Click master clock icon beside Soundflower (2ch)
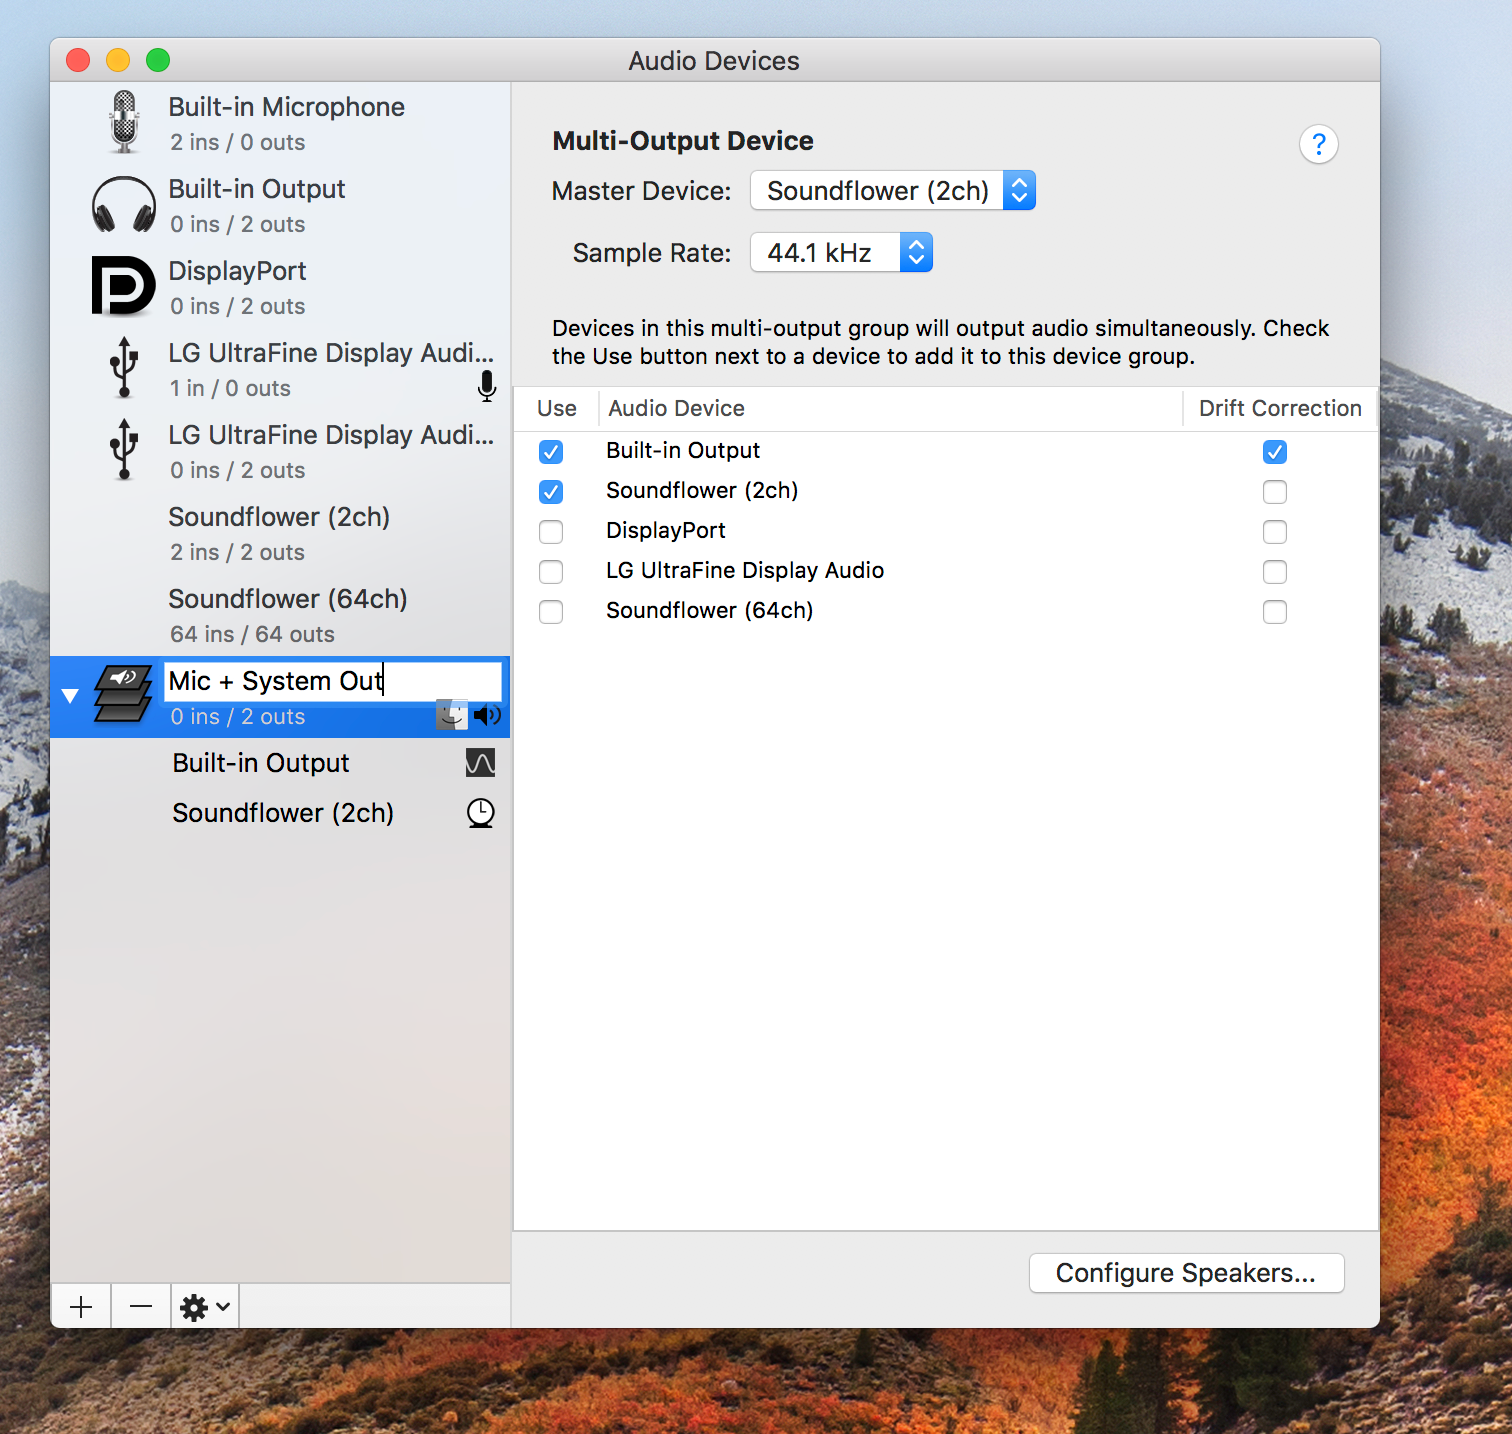Image resolution: width=1512 pixels, height=1434 pixels. pyautogui.click(x=481, y=813)
